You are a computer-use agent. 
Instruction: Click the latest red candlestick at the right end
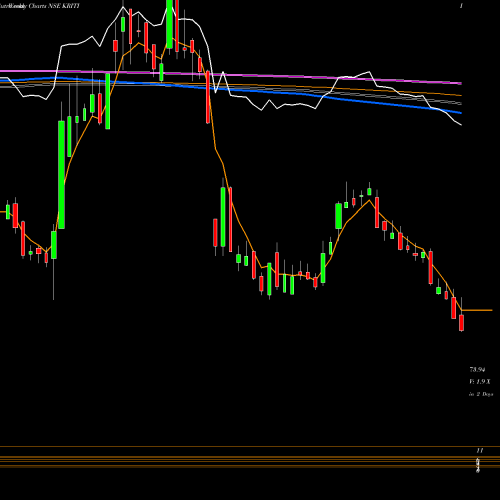click(461, 323)
